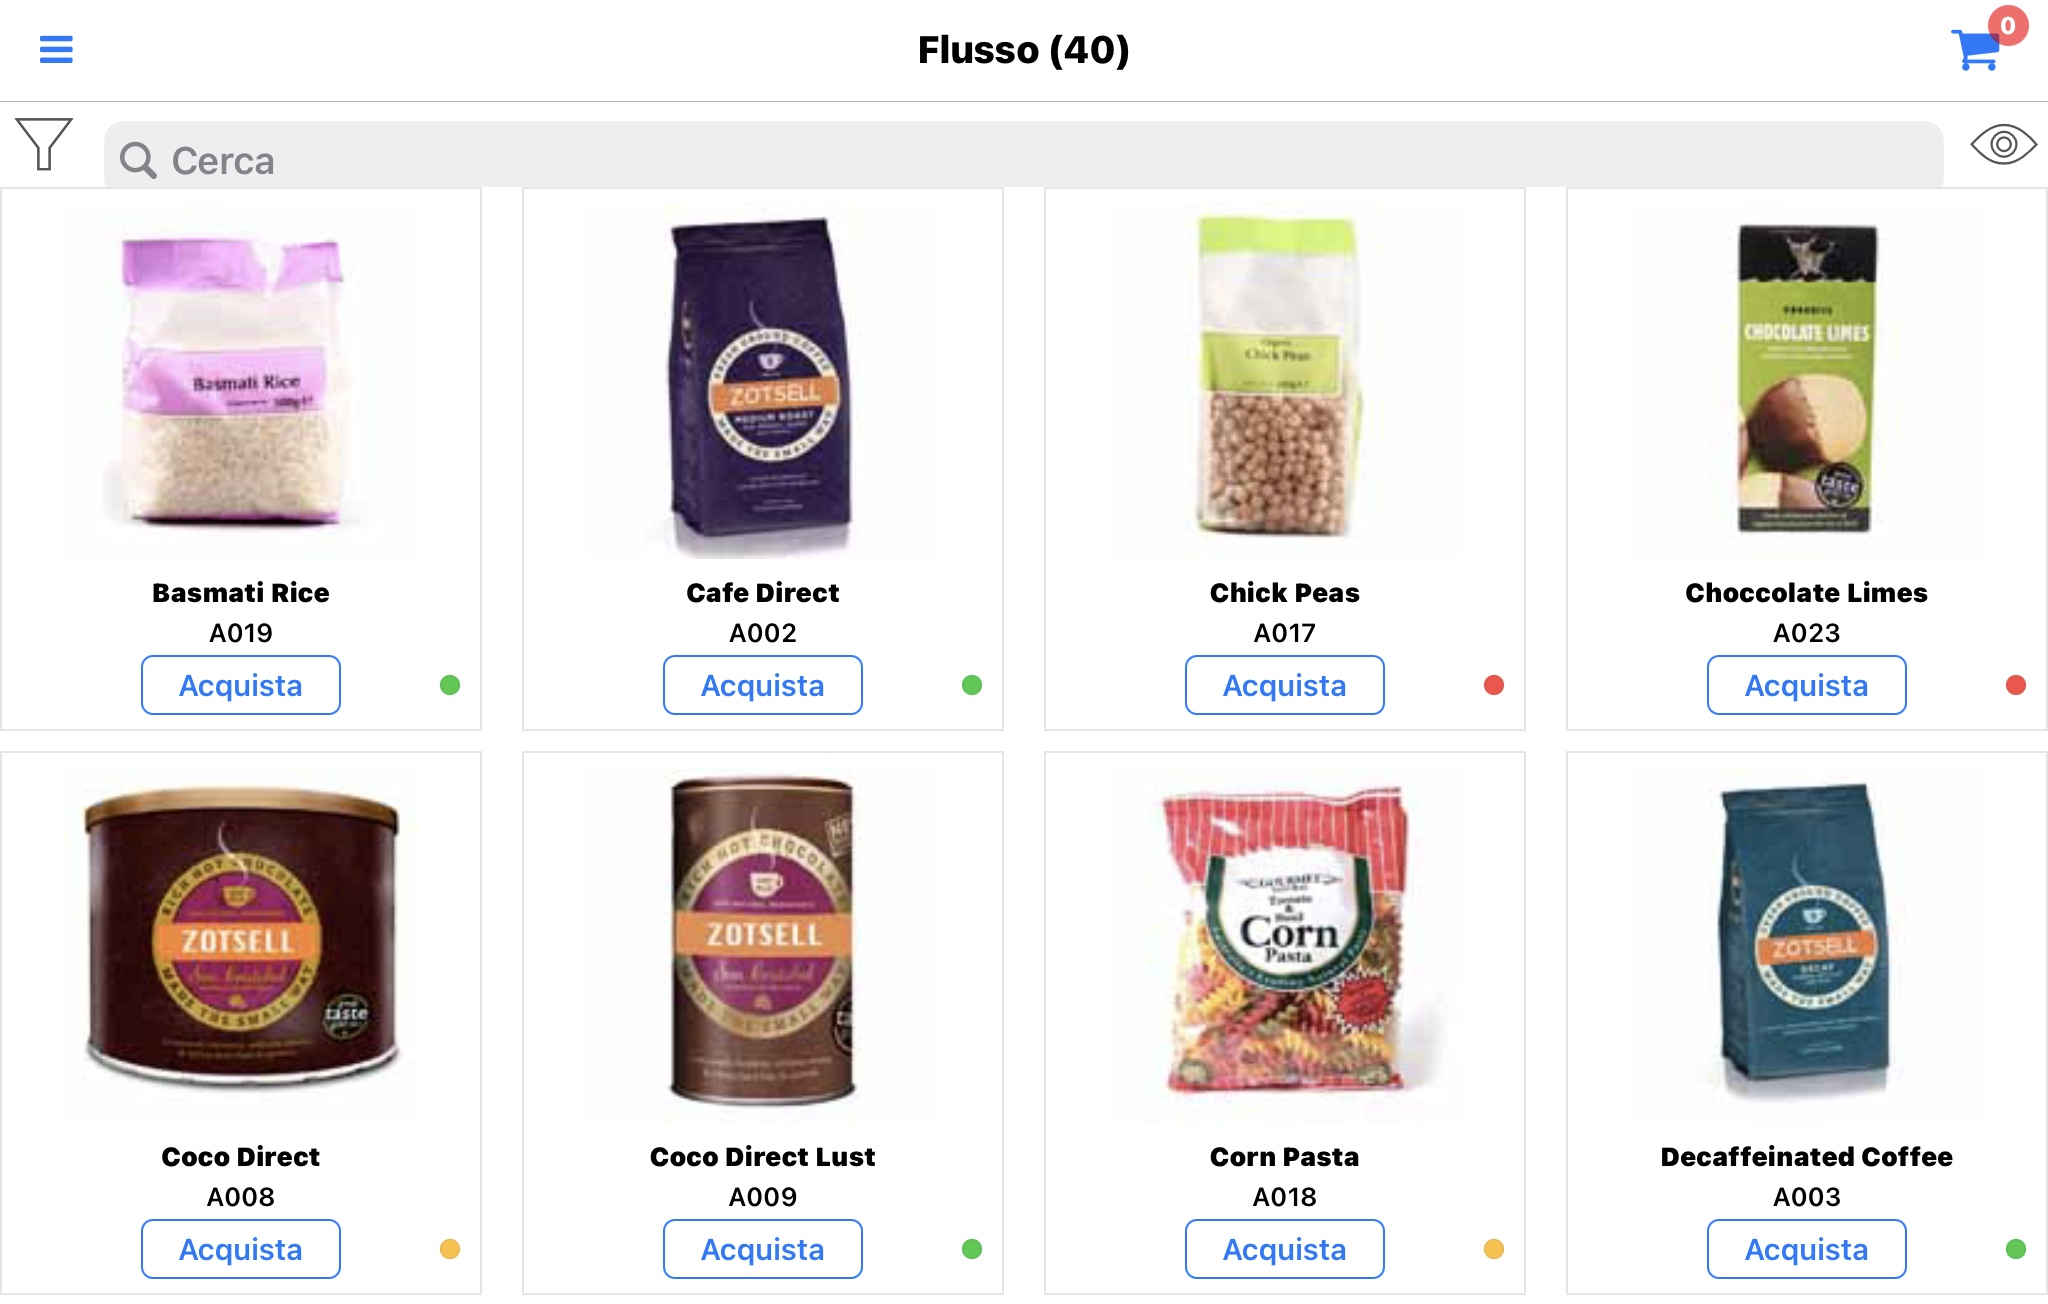The image size is (2048, 1304).
Task: Click the search magnifier icon
Action: click(x=138, y=160)
